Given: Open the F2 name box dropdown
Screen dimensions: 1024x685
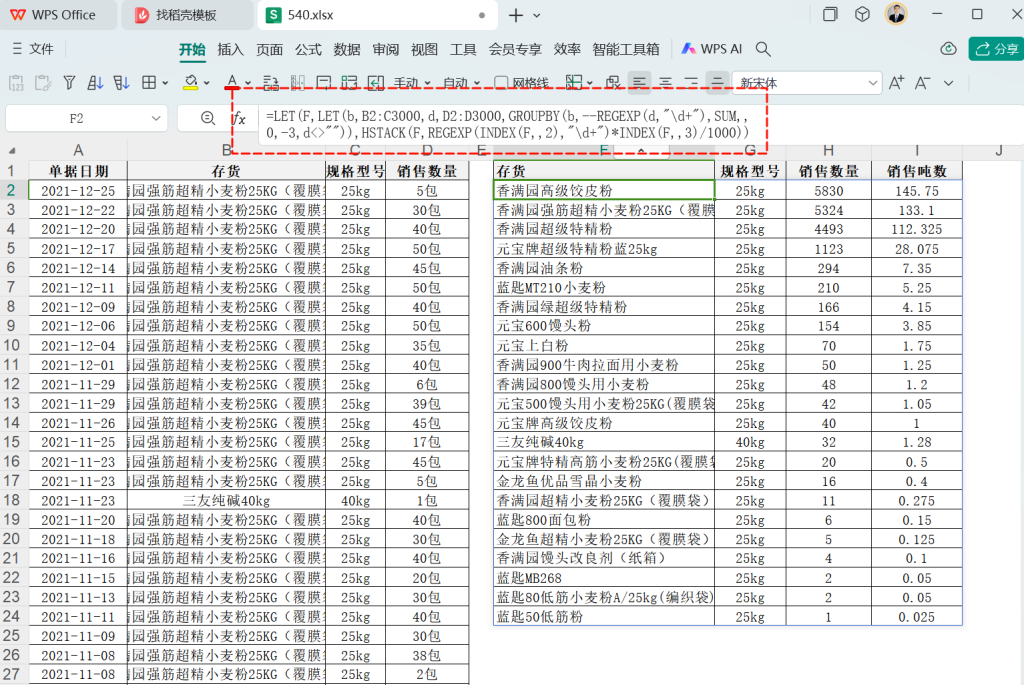Looking at the screenshot, I should (156, 118).
